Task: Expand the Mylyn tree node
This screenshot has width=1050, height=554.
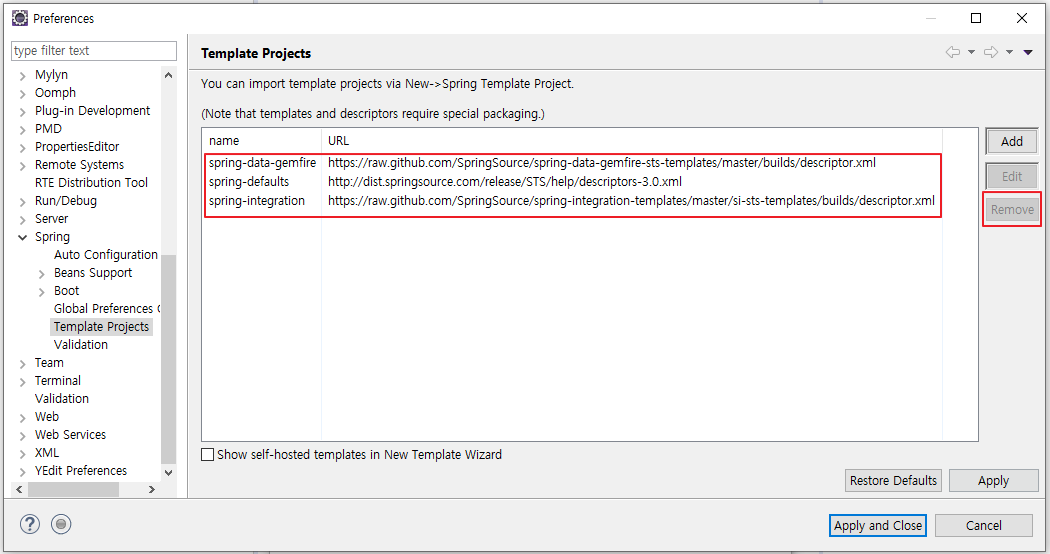Action: (x=23, y=76)
